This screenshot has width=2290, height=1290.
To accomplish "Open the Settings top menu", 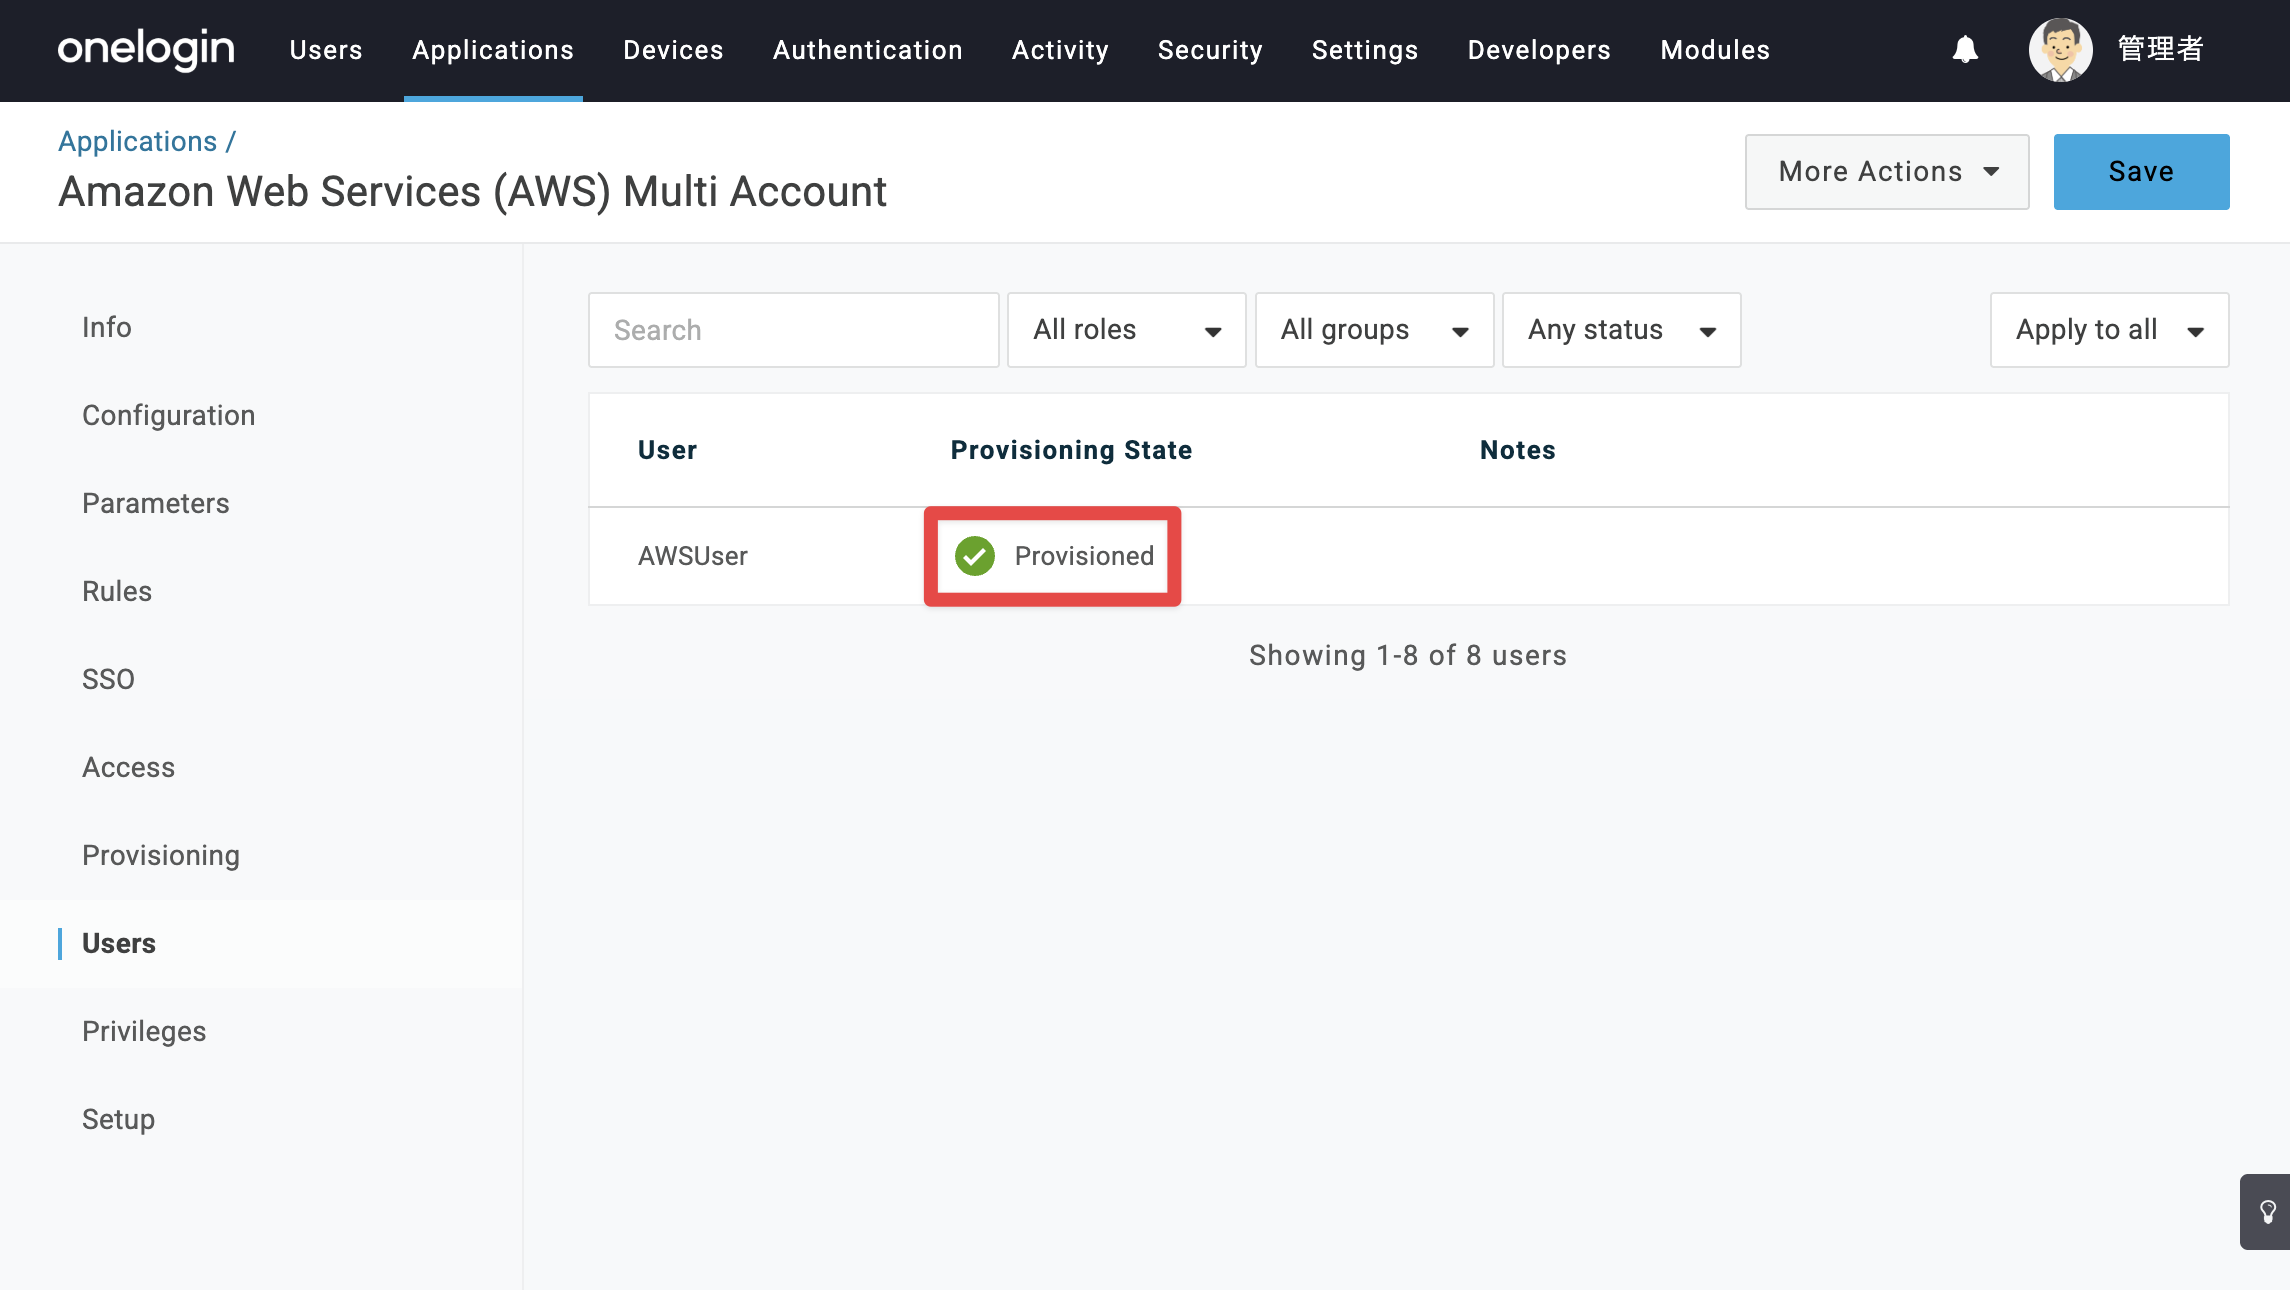I will click(1365, 50).
